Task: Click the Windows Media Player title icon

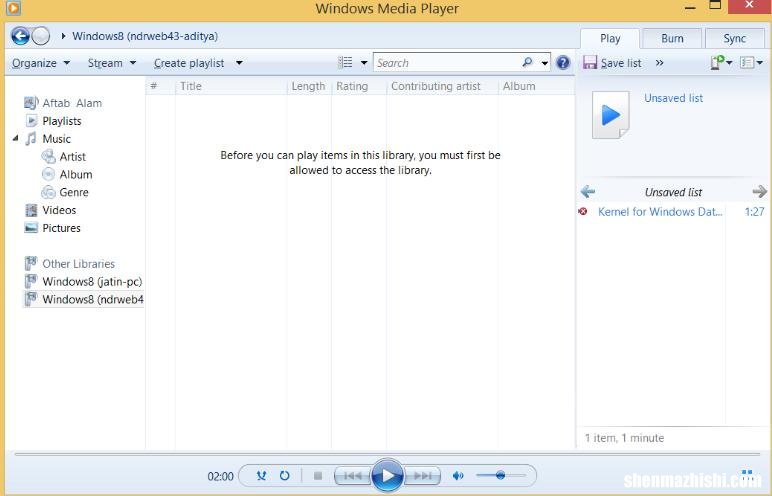Action: coord(13,8)
